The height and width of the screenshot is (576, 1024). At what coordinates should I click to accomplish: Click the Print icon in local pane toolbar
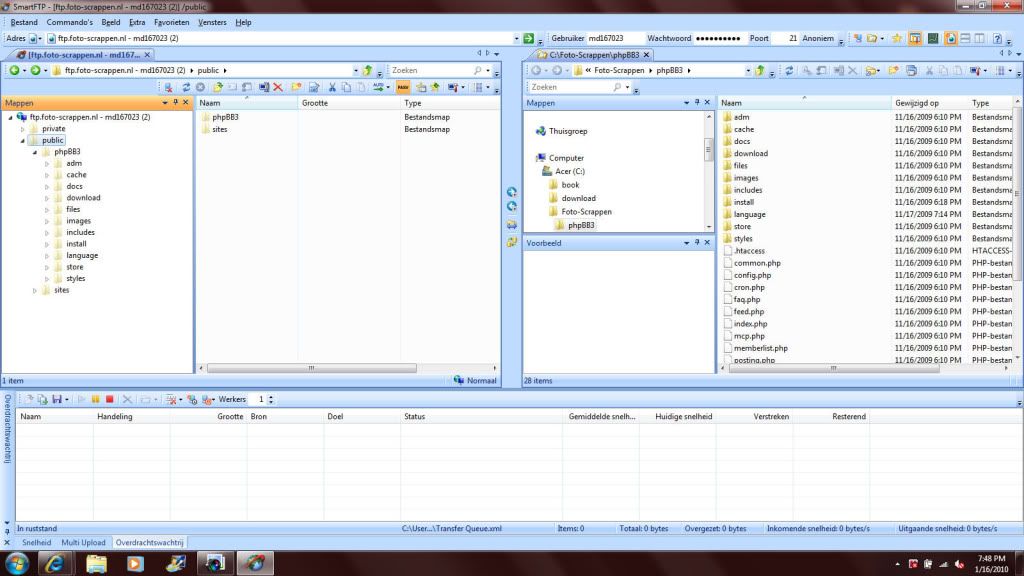(911, 70)
